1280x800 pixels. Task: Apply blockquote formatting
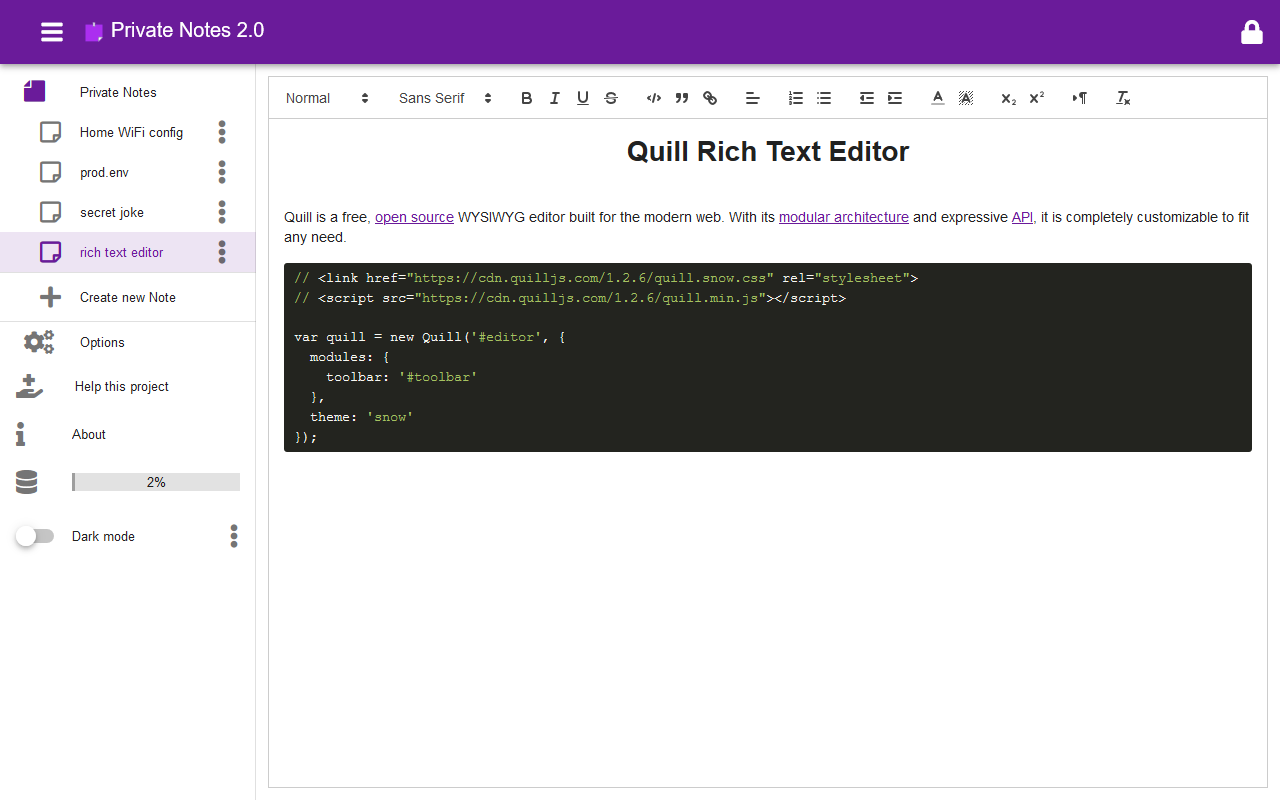click(x=682, y=98)
